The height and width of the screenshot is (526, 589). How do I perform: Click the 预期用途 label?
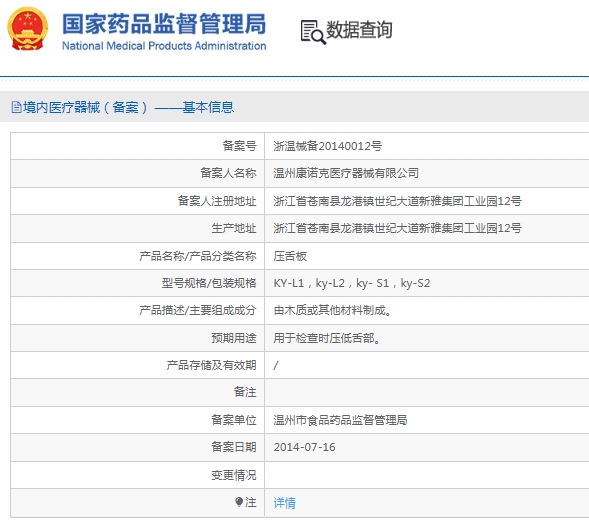[234, 338]
